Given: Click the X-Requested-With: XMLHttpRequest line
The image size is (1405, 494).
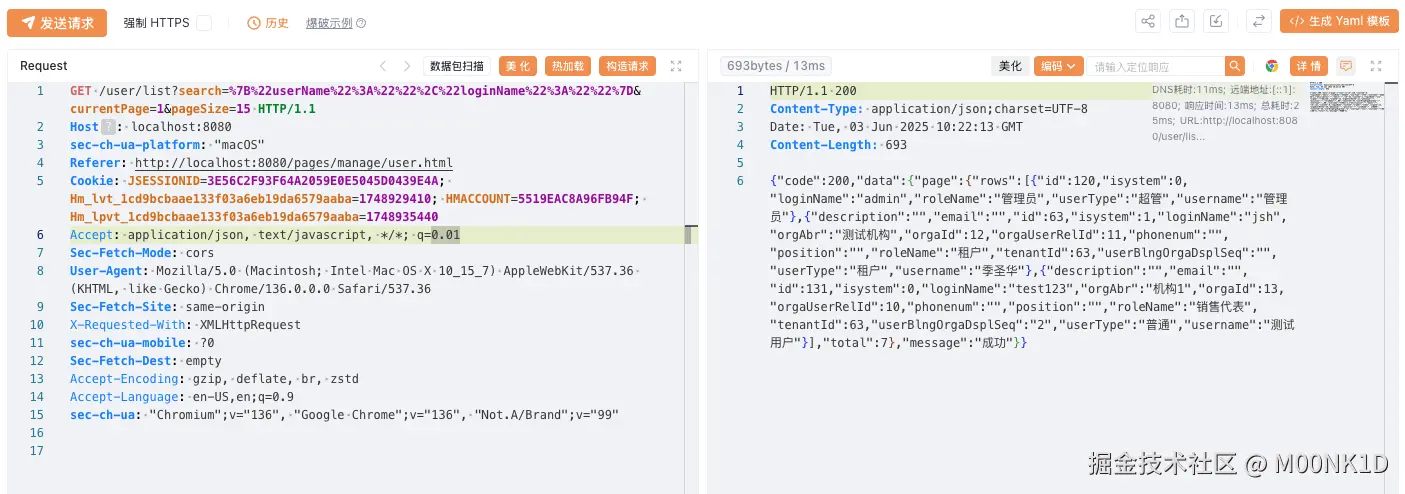Looking at the screenshot, I should coord(185,325).
